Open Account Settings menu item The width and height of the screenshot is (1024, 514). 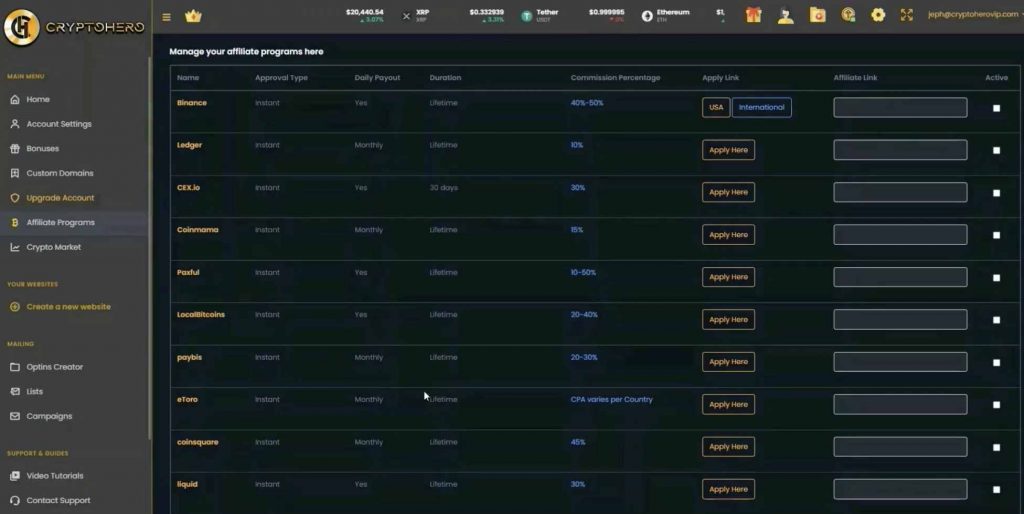click(x=59, y=124)
